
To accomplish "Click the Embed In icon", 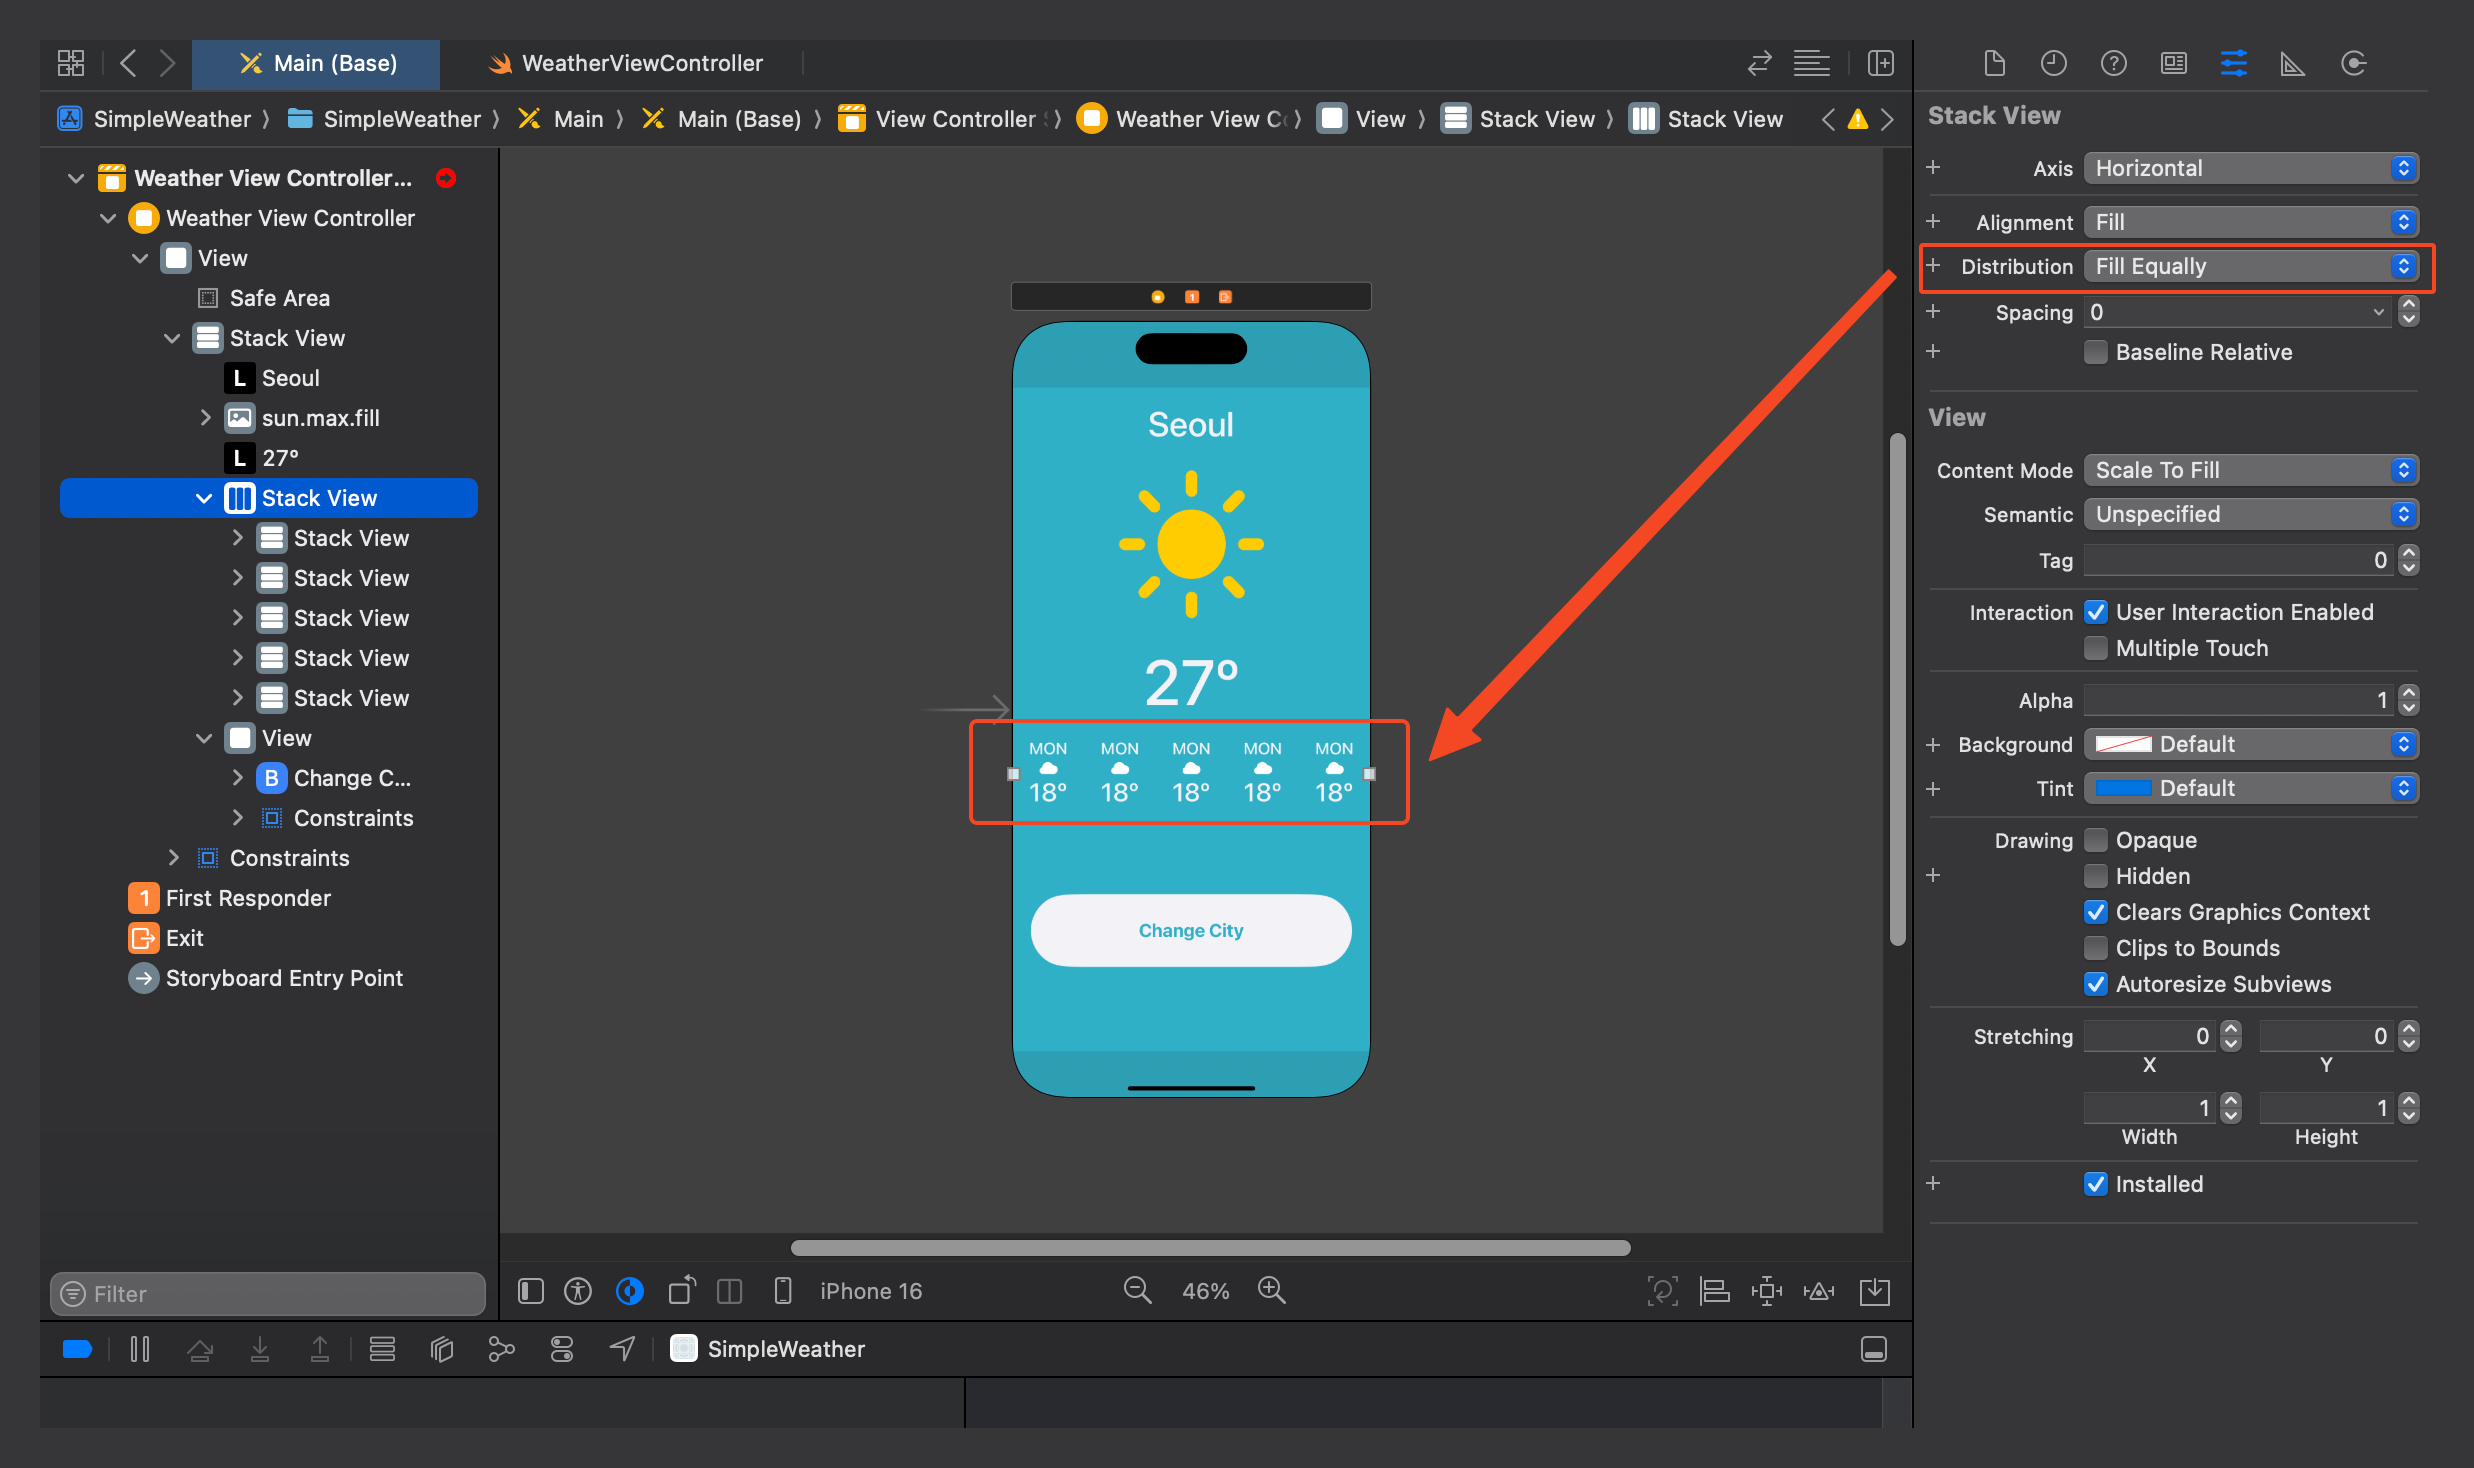I will [x=1874, y=1291].
